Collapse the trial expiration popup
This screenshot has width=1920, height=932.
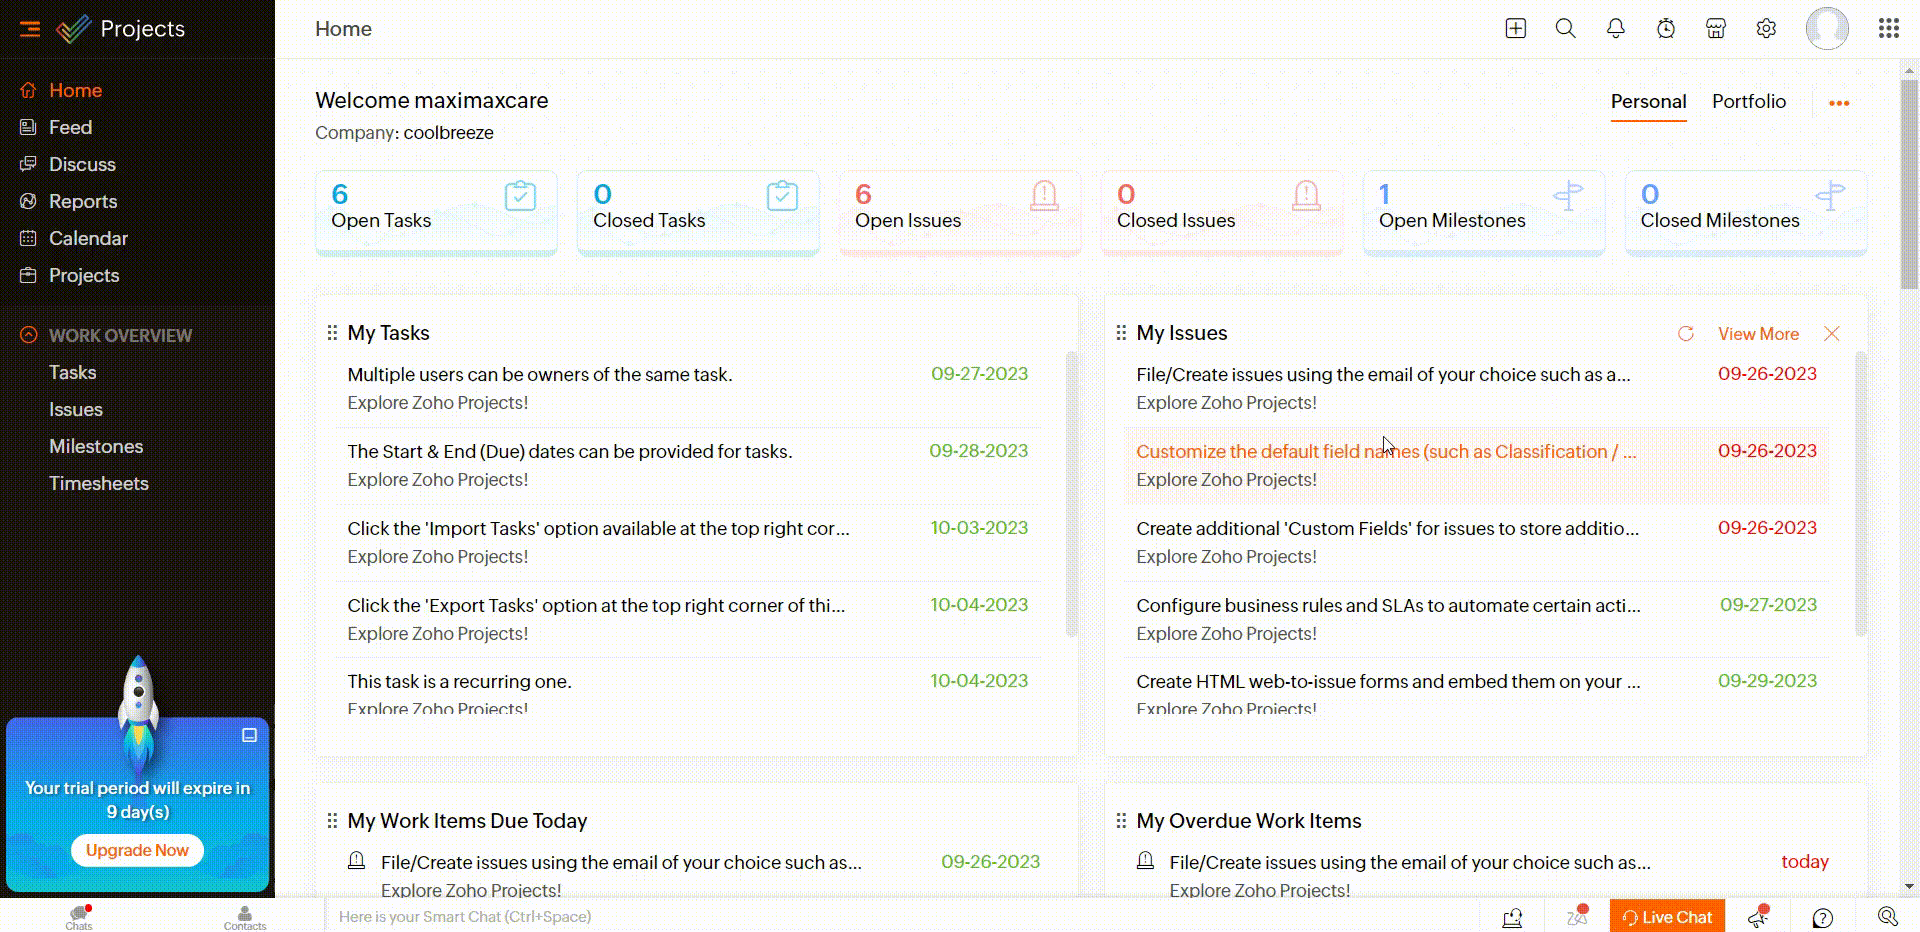point(248,735)
